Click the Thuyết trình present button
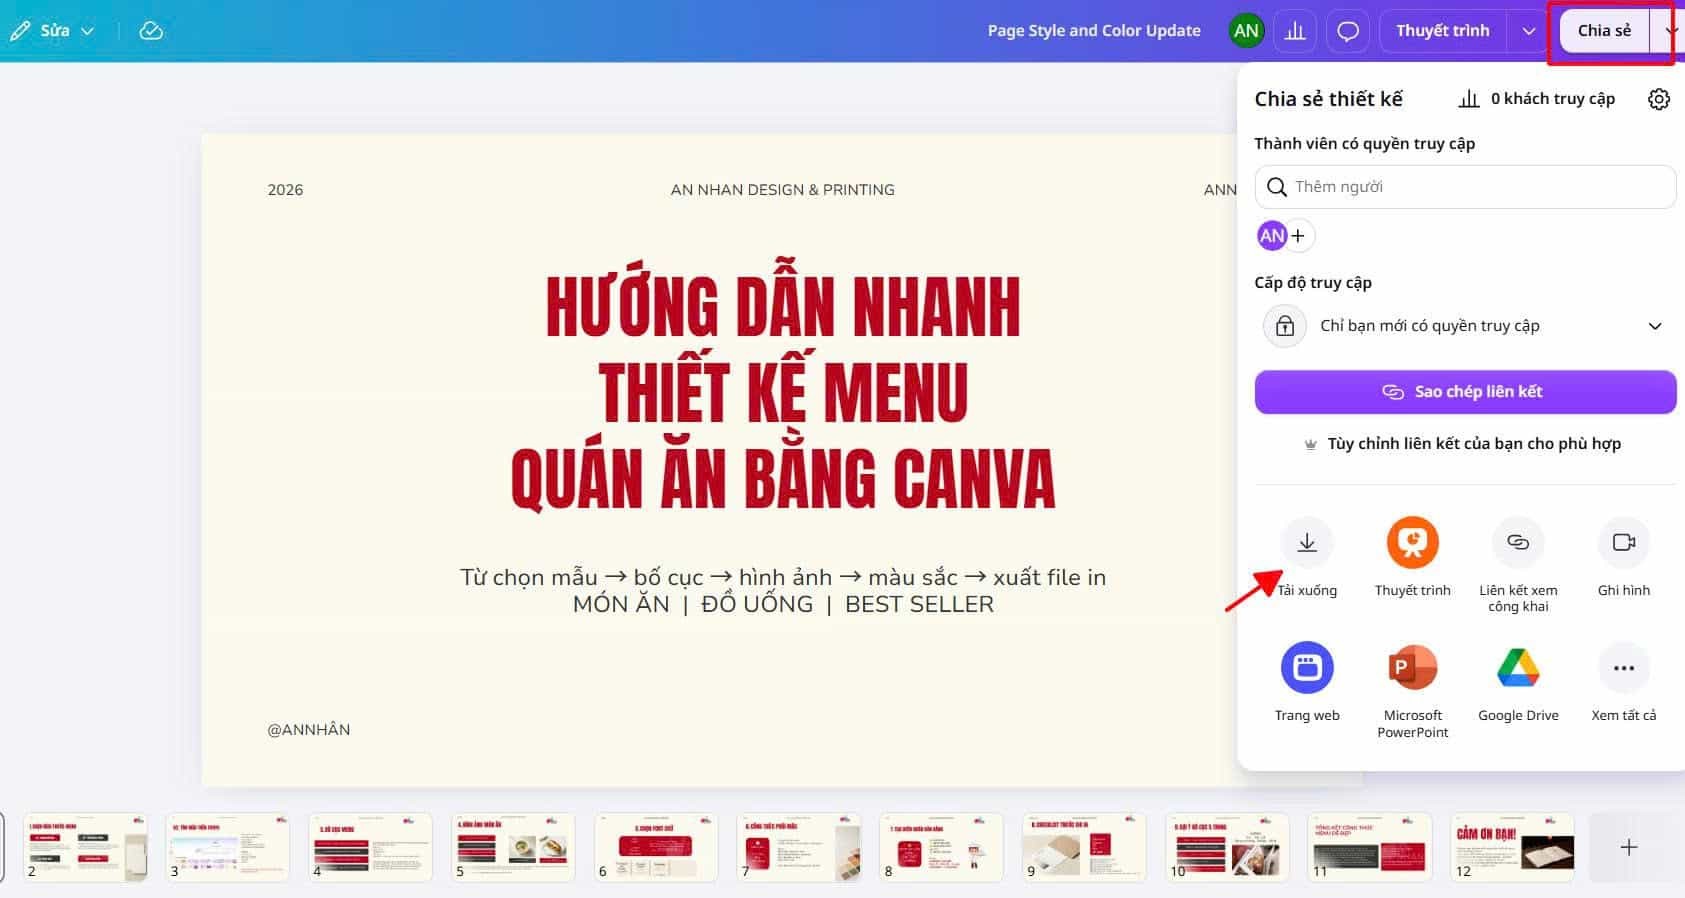 coord(1443,31)
